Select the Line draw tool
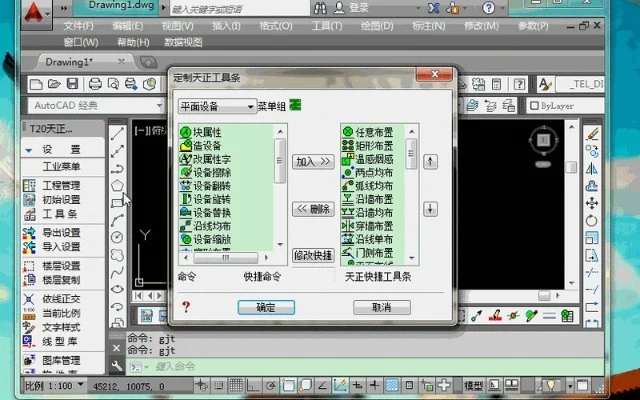The image size is (640, 400). pos(118,134)
